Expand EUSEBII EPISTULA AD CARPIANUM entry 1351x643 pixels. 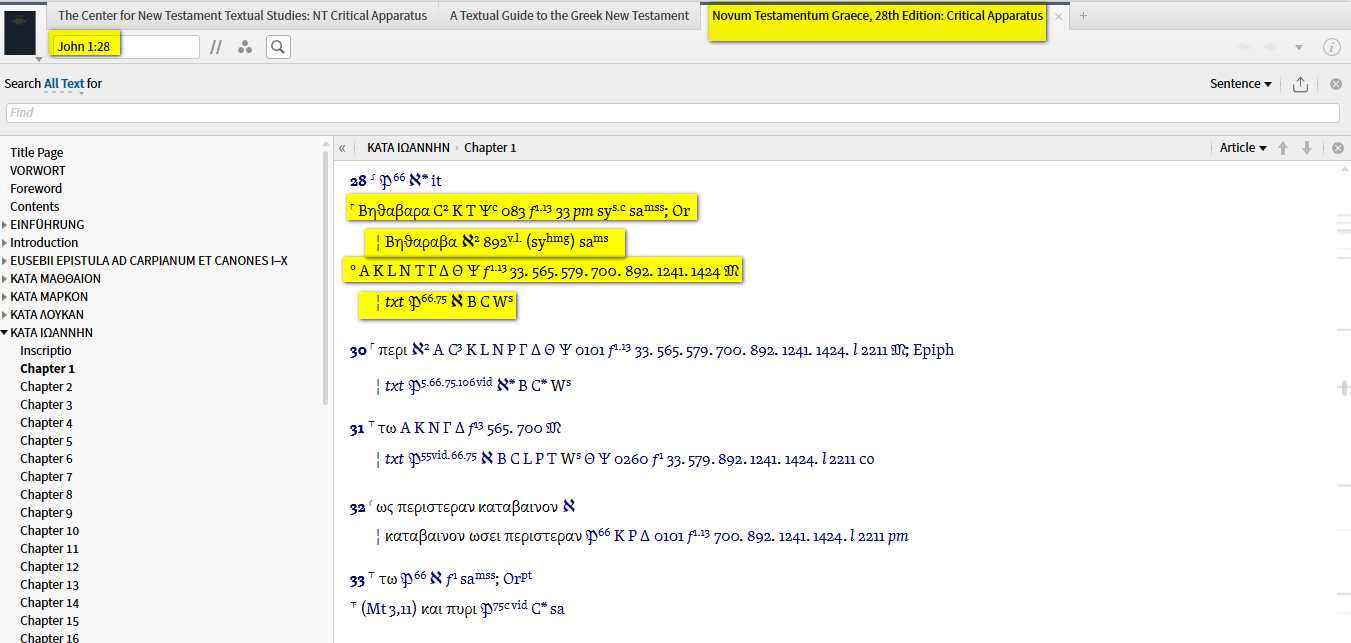click(x=5, y=261)
